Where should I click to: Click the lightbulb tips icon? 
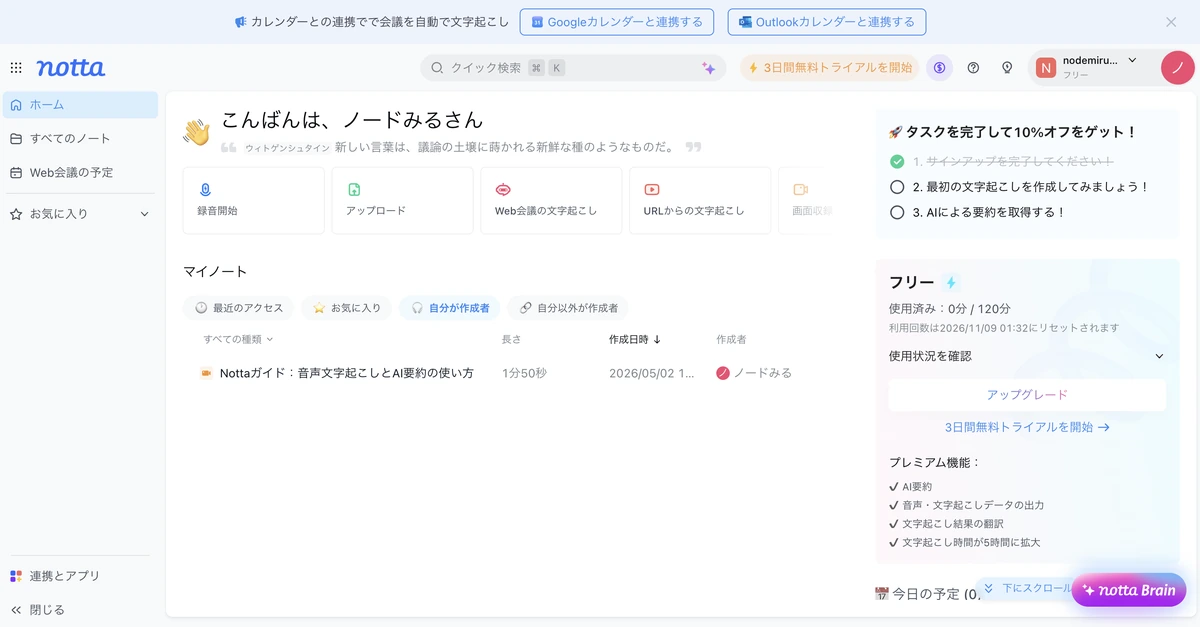[x=1007, y=68]
